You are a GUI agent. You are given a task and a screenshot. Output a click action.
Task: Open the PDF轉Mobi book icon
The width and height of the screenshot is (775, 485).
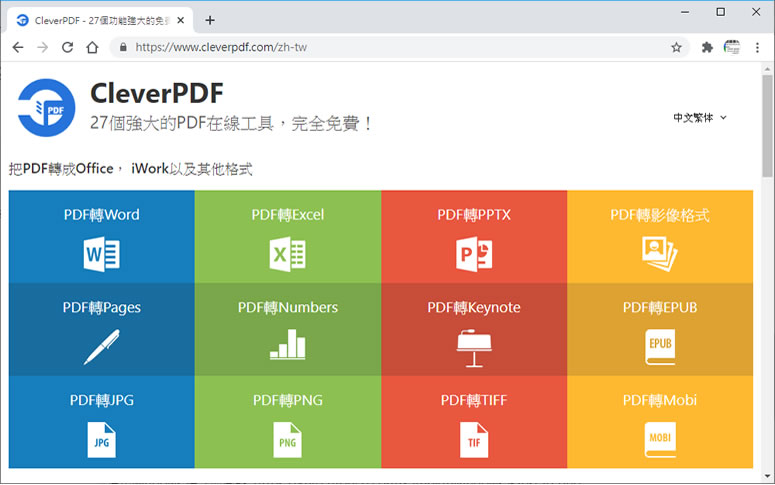[x=660, y=439]
